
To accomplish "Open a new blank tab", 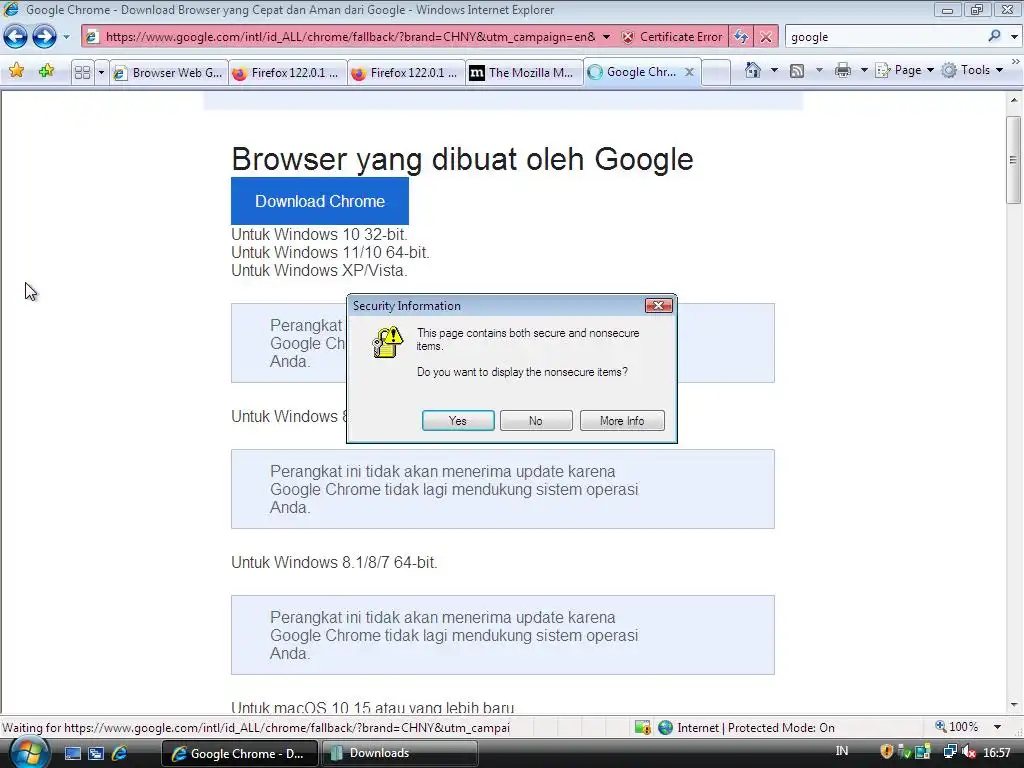I will pos(716,72).
